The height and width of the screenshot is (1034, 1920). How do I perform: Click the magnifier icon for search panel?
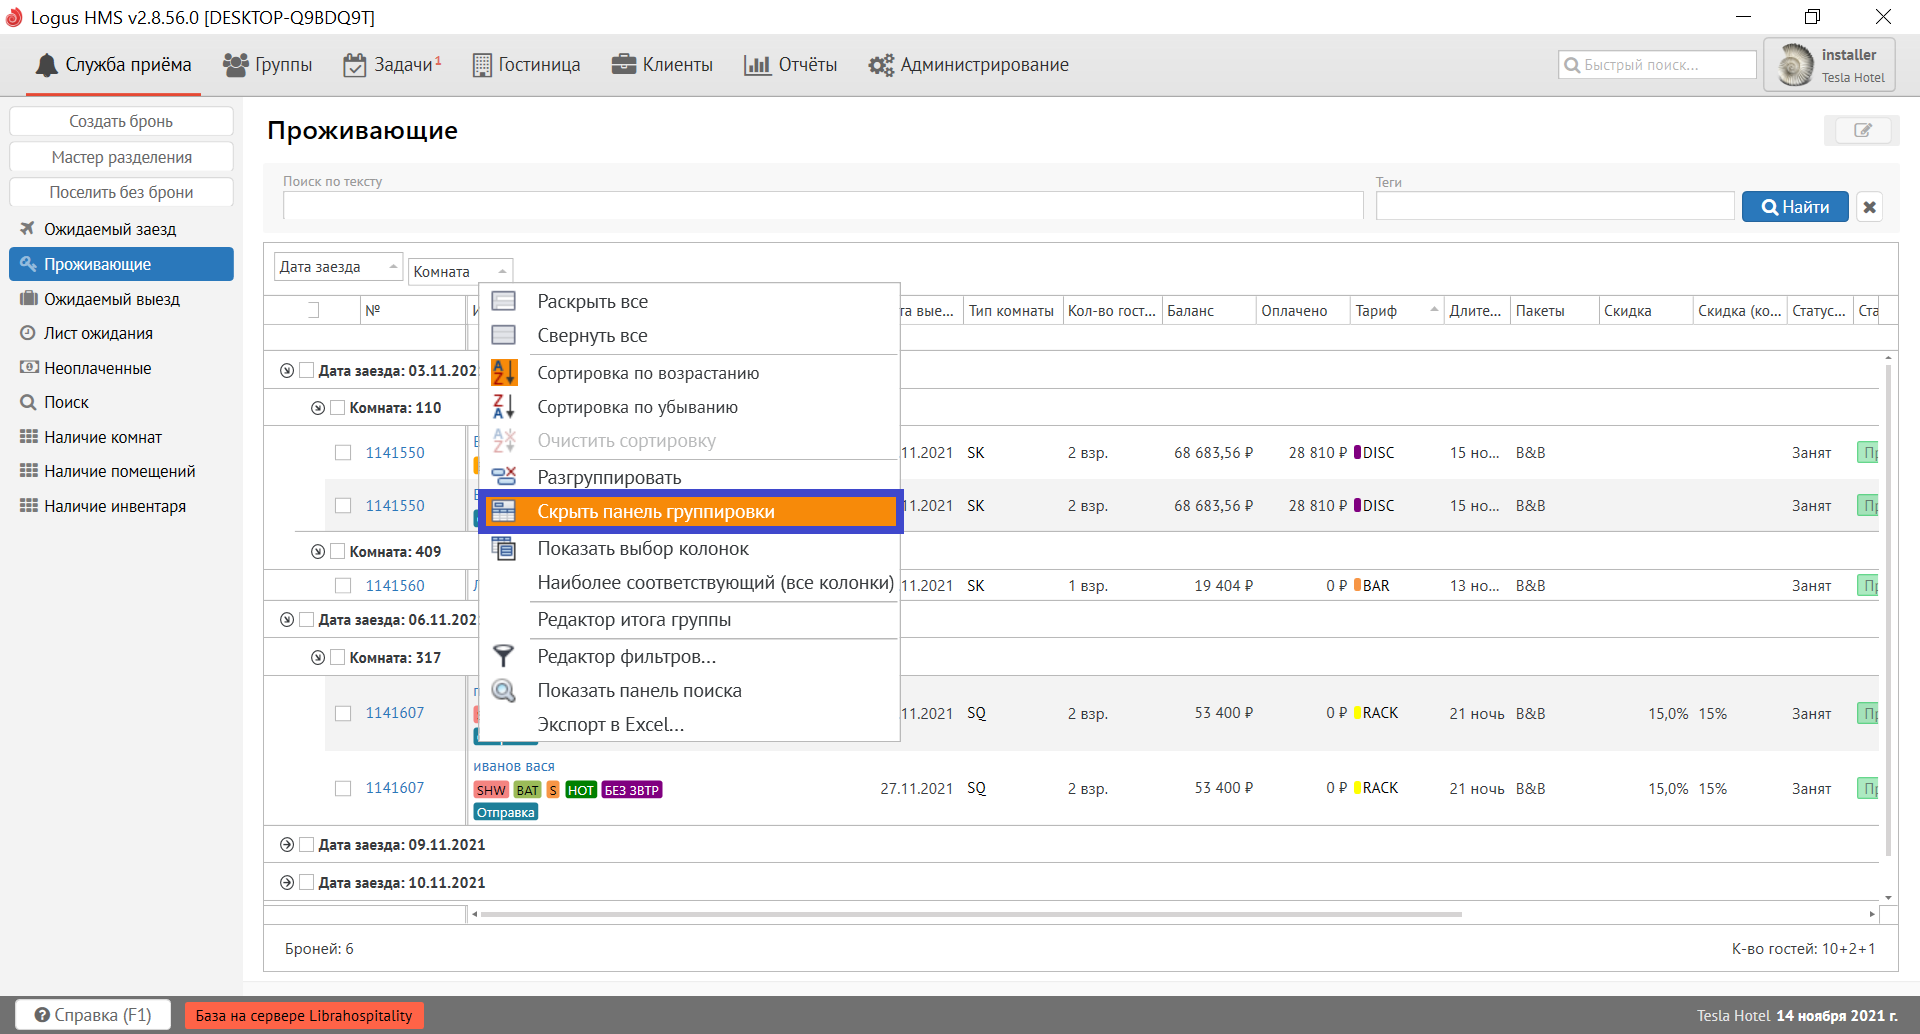[504, 691]
